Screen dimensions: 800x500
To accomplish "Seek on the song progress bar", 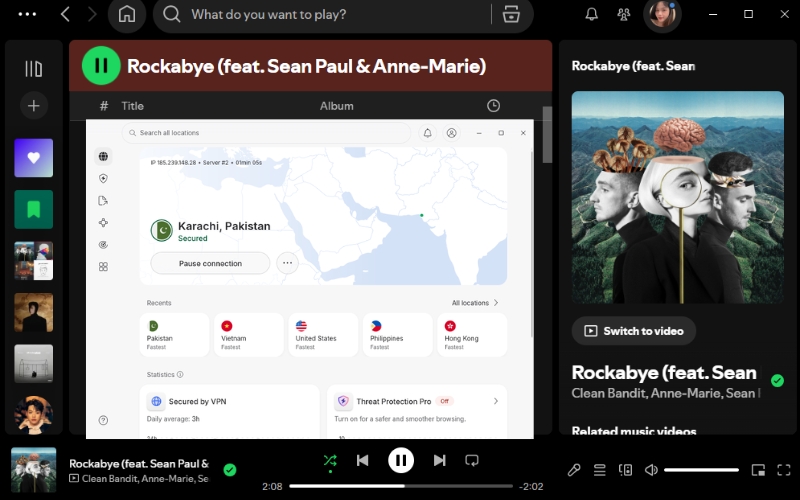I will click(401, 486).
